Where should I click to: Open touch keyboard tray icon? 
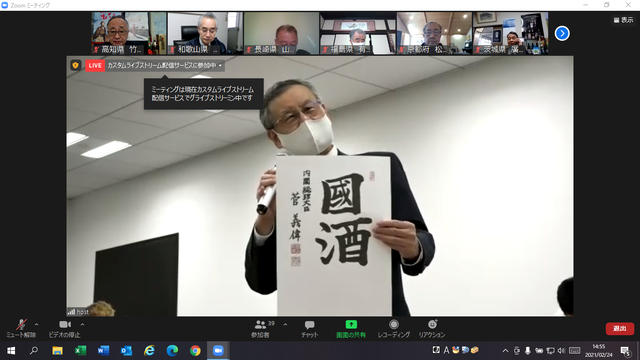[x=575, y=351]
